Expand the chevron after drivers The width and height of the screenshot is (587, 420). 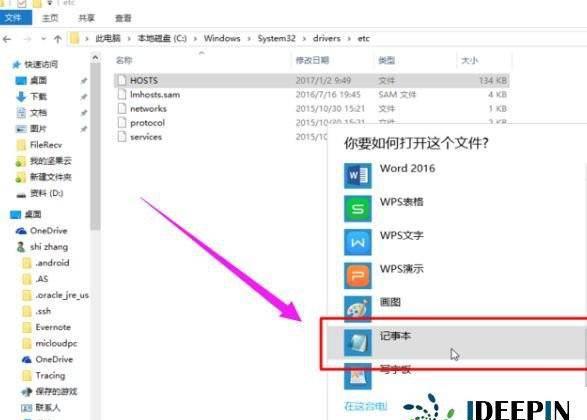pyautogui.click(x=349, y=39)
